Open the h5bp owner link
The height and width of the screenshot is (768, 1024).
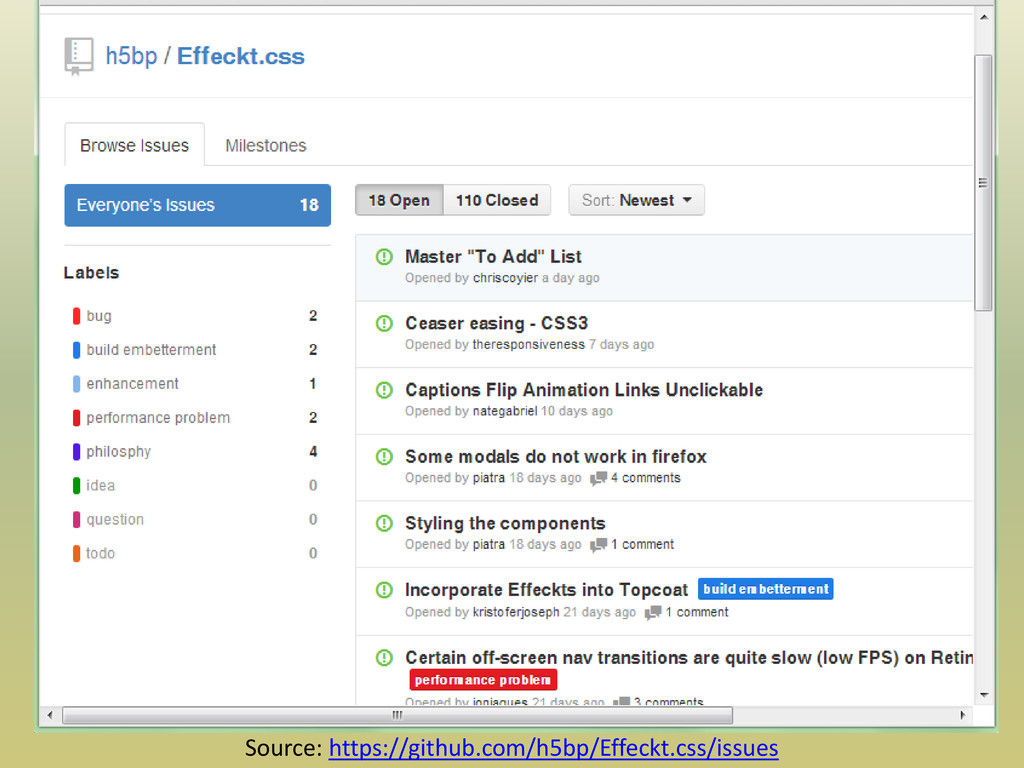(131, 56)
